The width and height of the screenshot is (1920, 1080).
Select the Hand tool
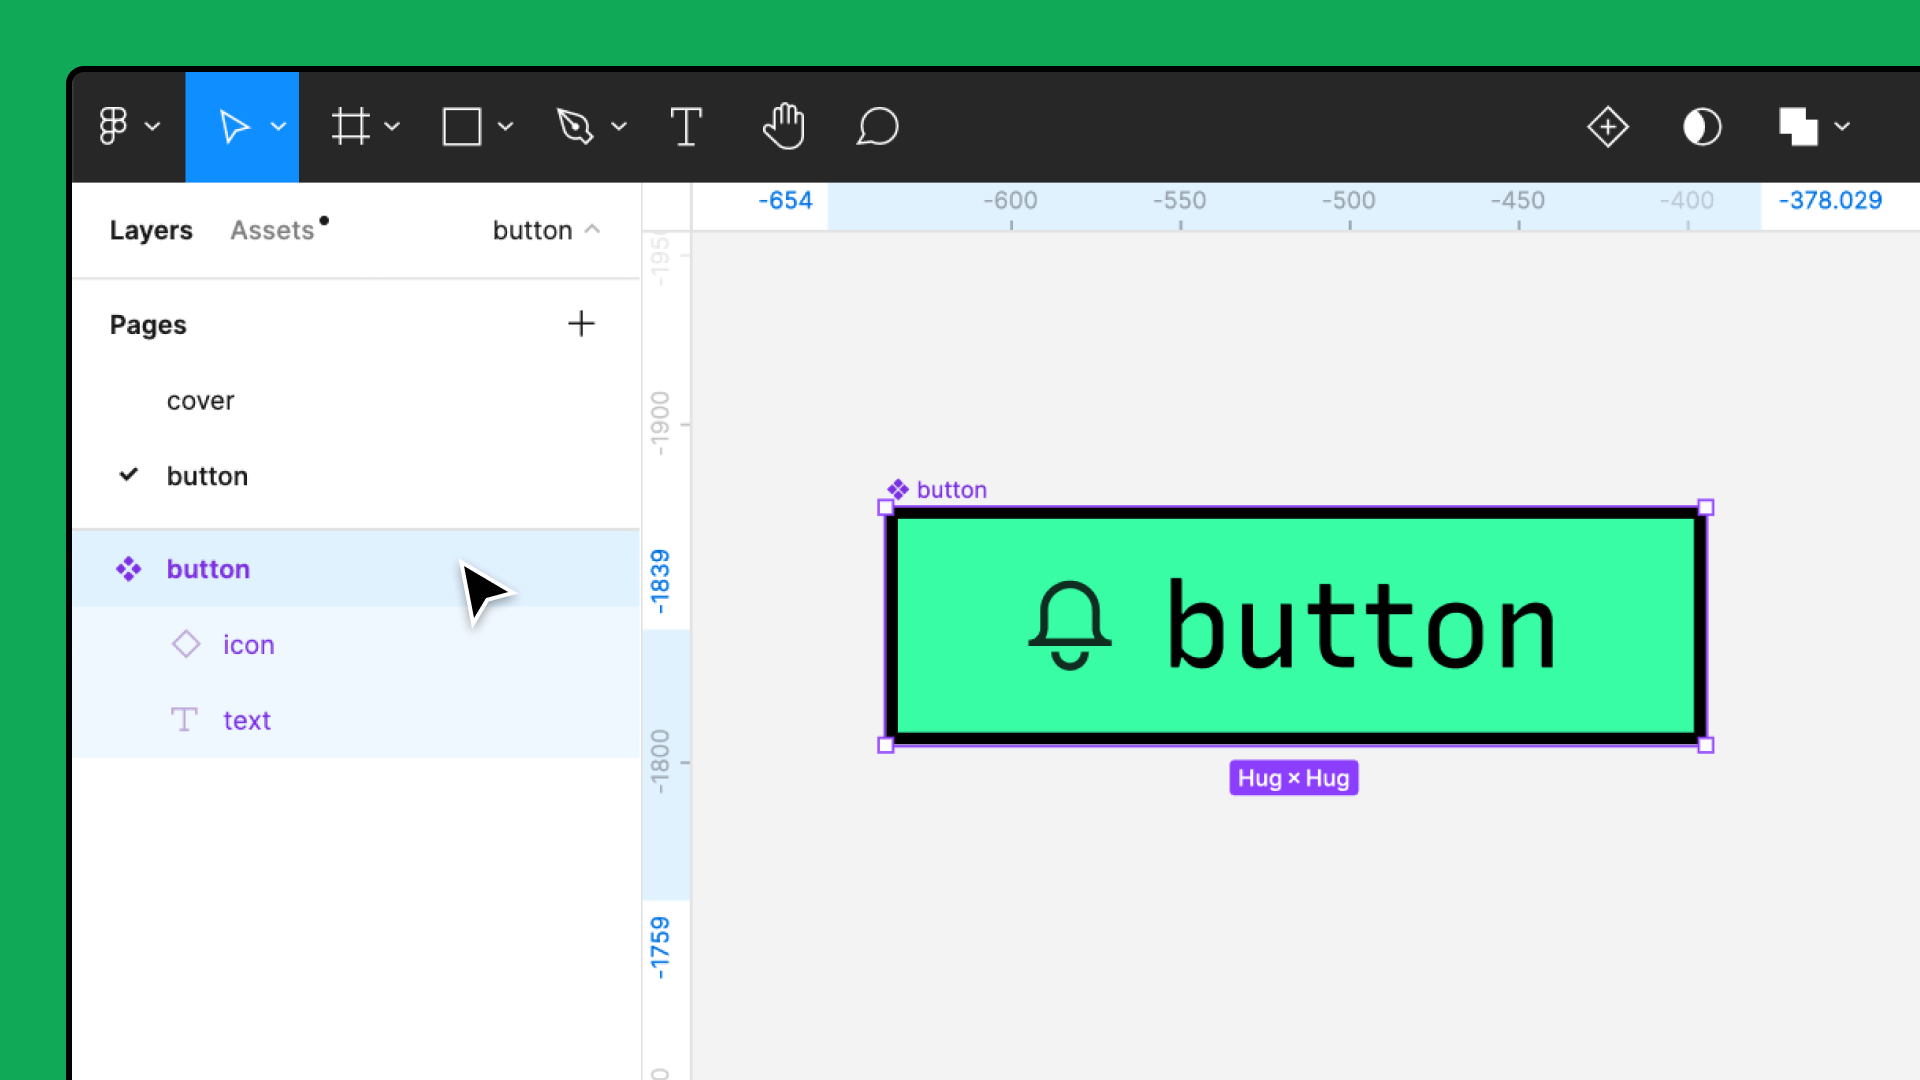pos(783,127)
